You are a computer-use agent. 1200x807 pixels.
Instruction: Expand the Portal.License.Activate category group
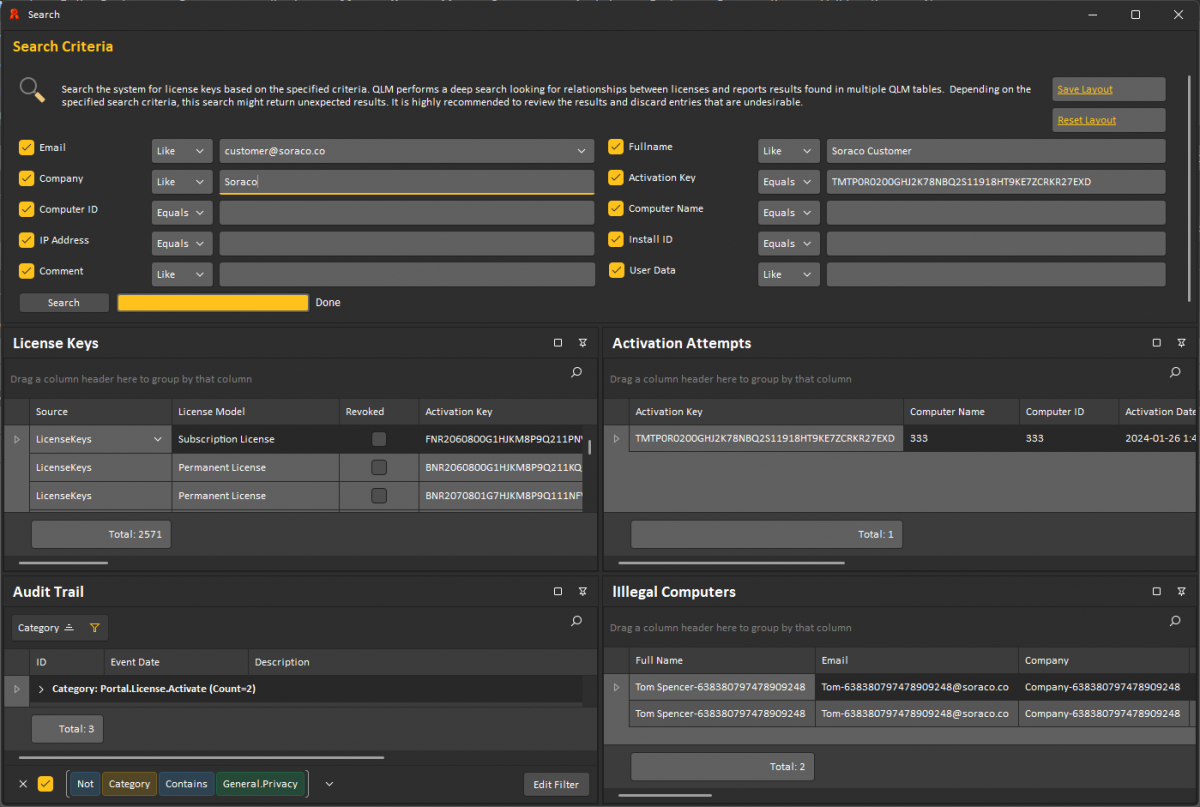coord(40,688)
